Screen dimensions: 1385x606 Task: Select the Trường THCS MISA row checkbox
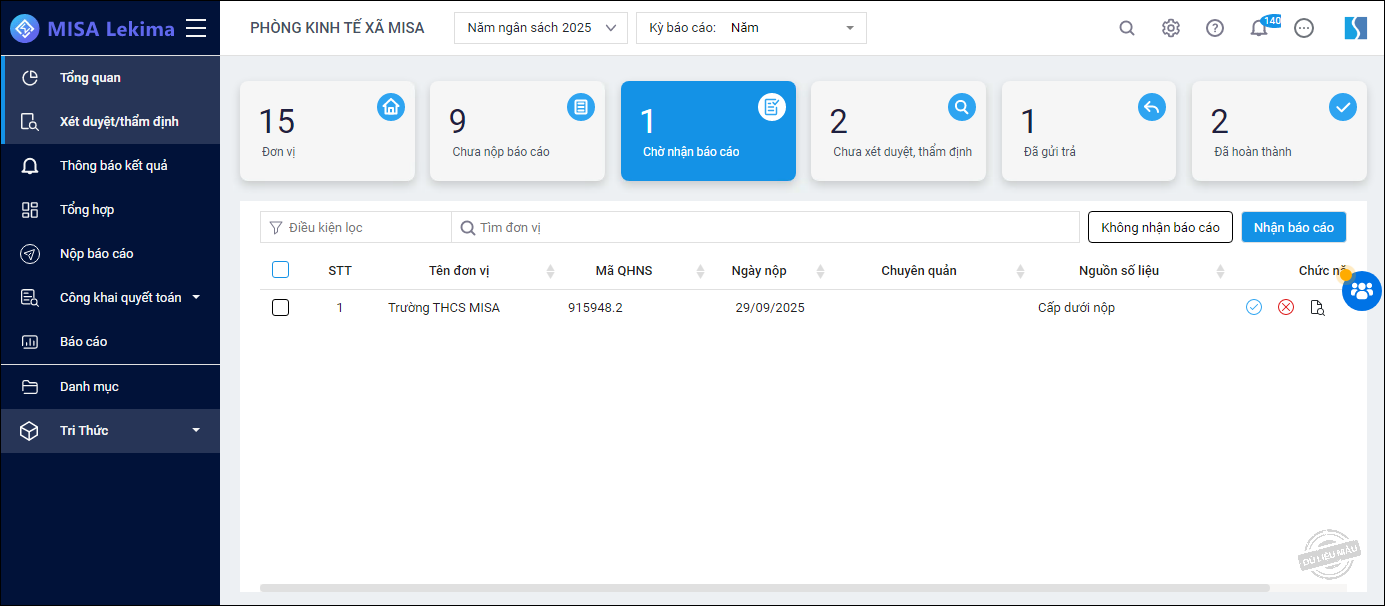pos(280,308)
